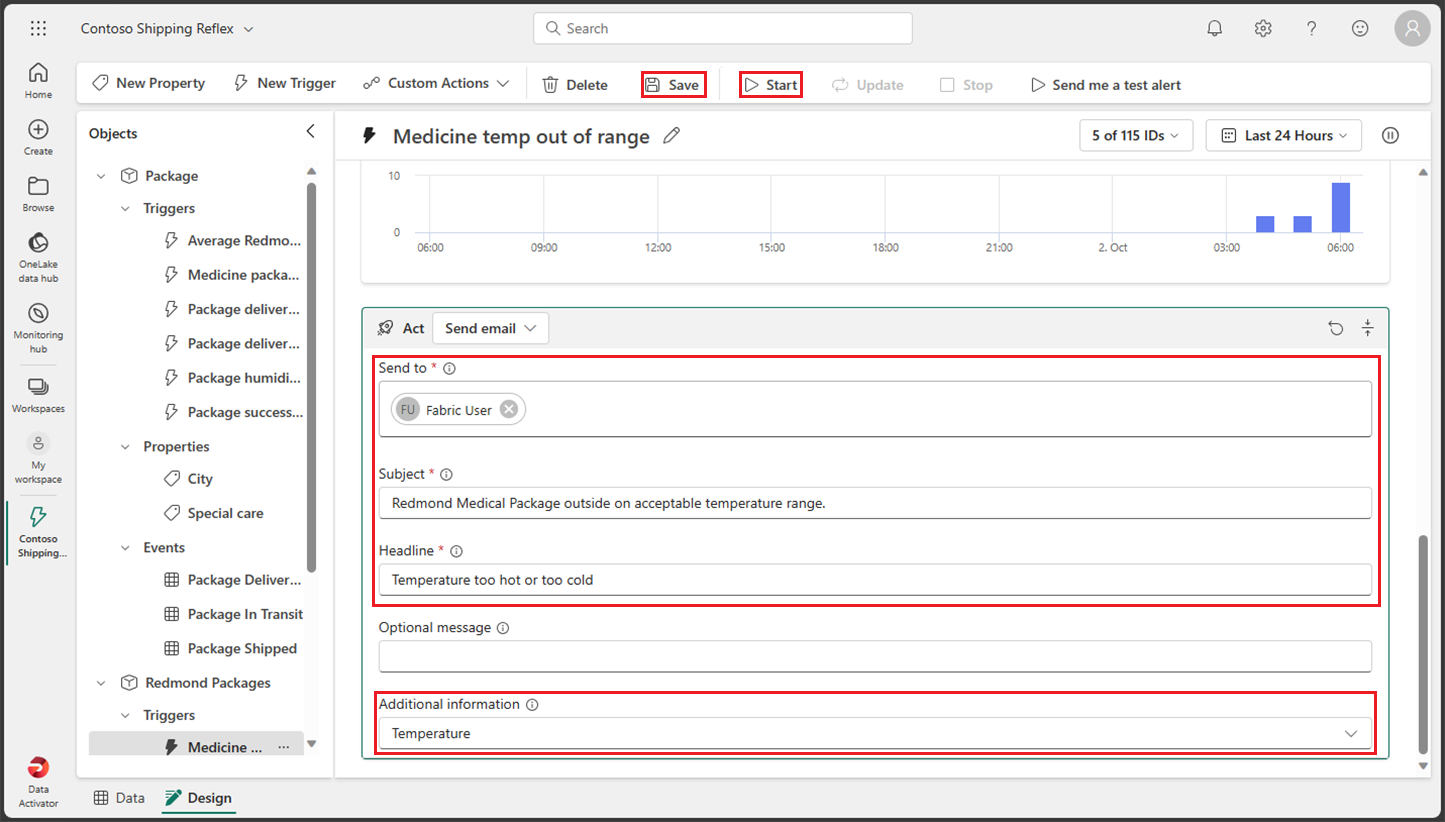
Task: Open notifications bell icon
Action: (x=1215, y=29)
